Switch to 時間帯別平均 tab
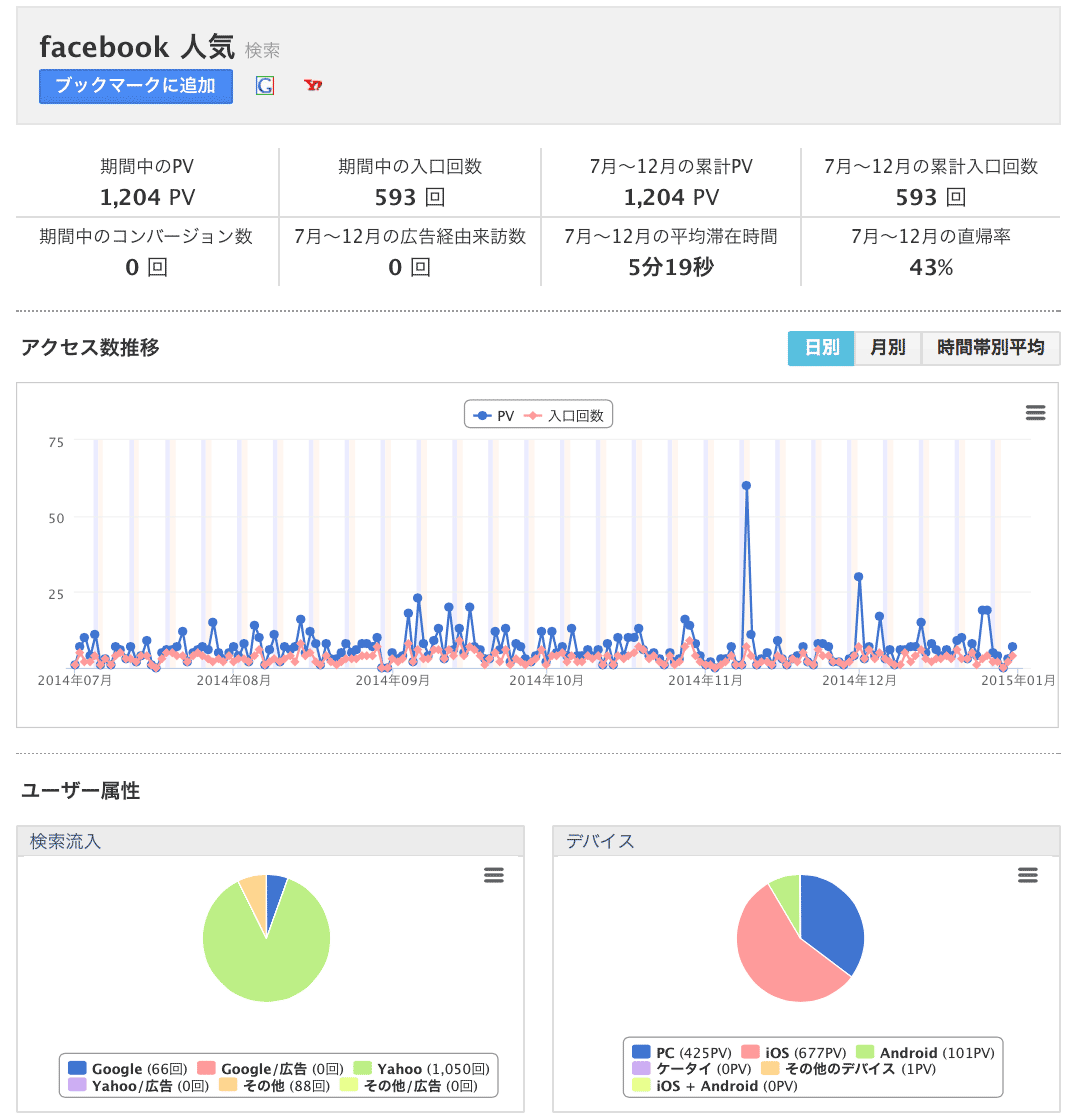The height and width of the screenshot is (1120, 1090). (991, 348)
